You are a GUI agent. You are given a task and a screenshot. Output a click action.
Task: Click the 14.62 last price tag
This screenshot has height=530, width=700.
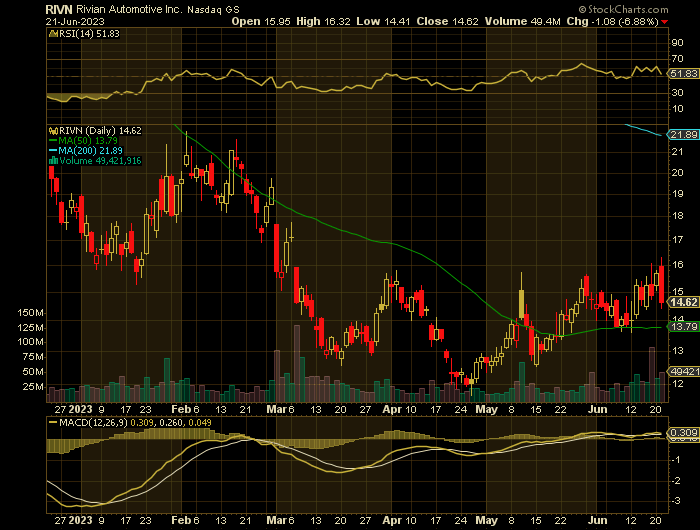point(683,302)
